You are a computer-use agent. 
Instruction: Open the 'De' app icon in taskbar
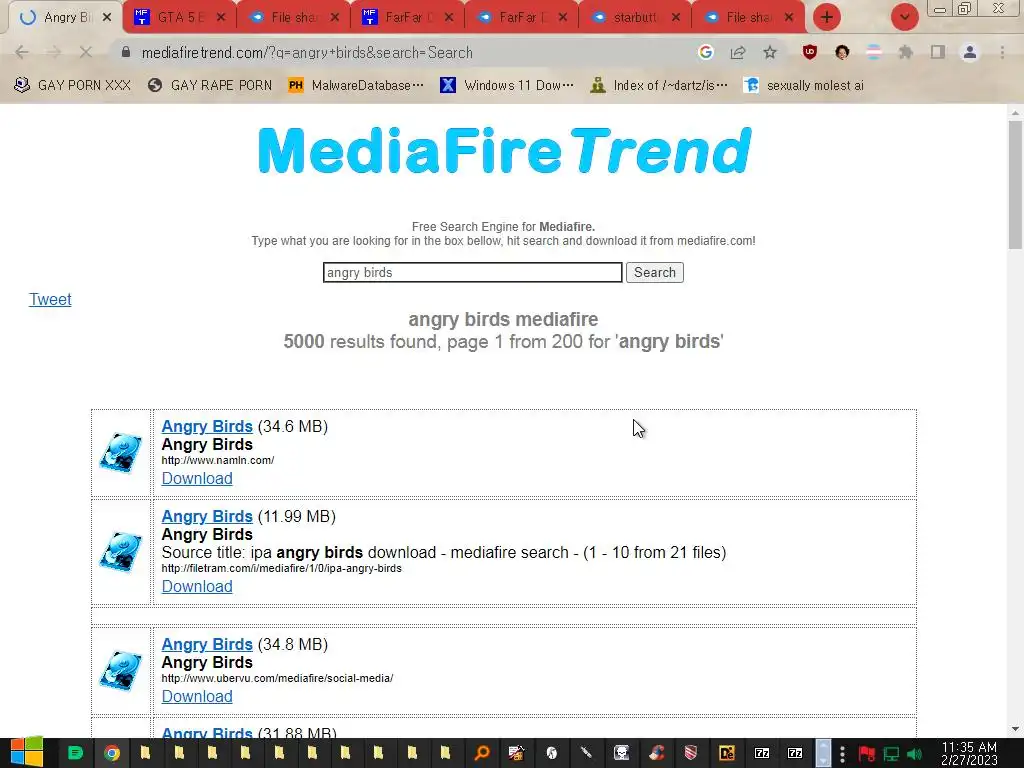[x=726, y=753]
